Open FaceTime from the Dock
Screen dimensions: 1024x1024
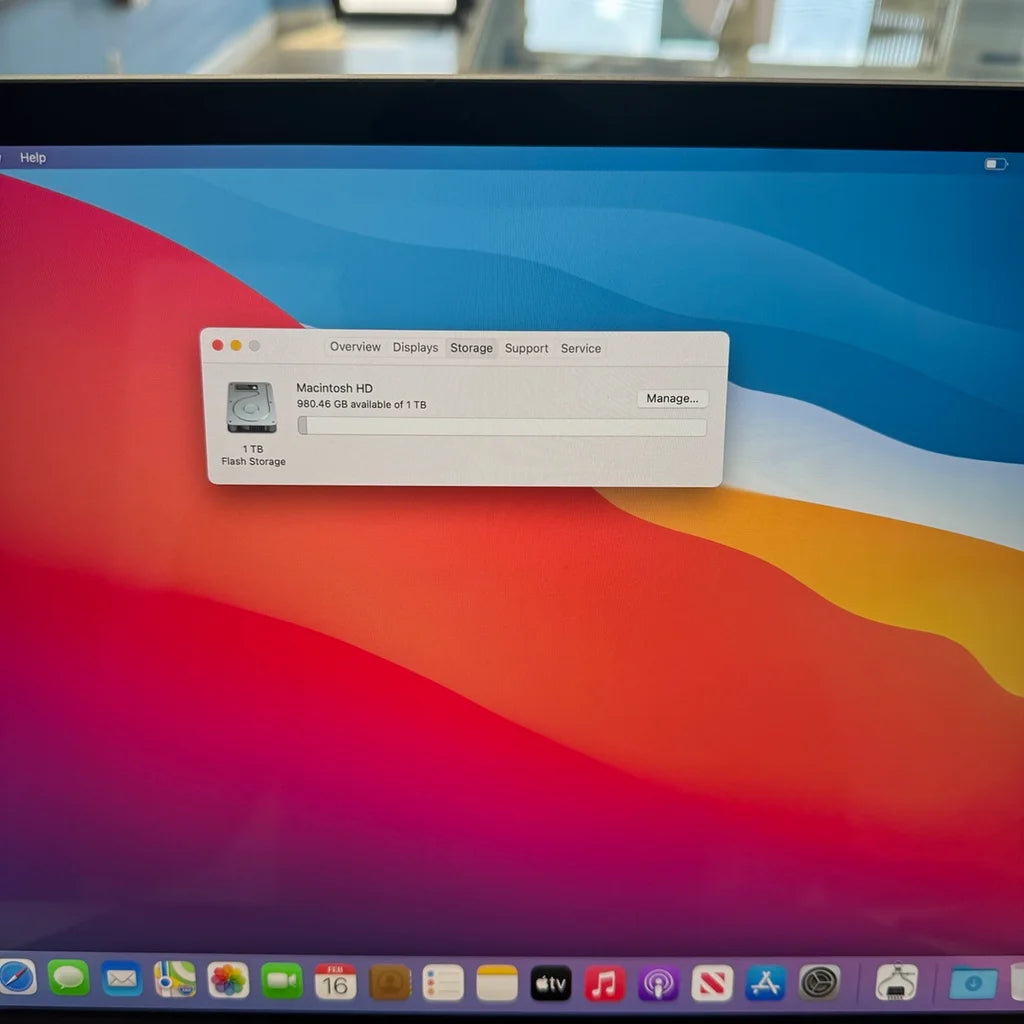[x=281, y=981]
